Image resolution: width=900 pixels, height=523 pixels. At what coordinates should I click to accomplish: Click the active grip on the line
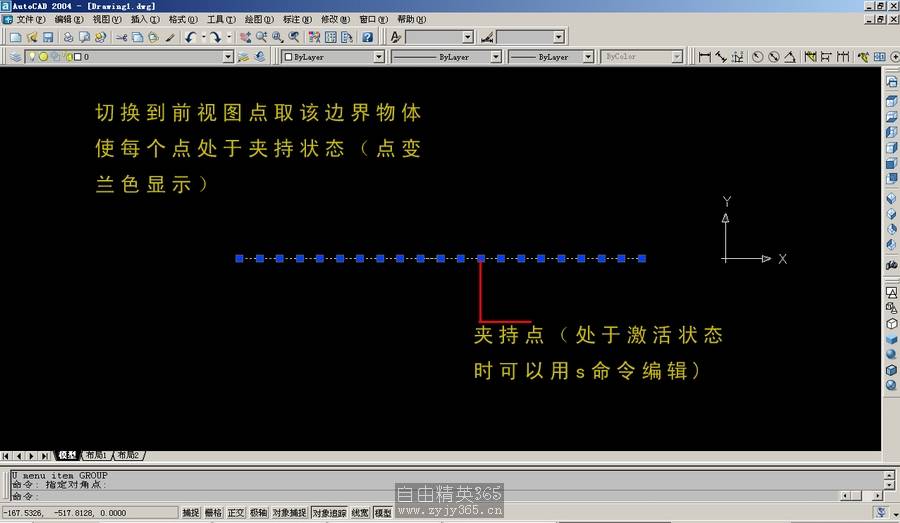tap(481, 259)
